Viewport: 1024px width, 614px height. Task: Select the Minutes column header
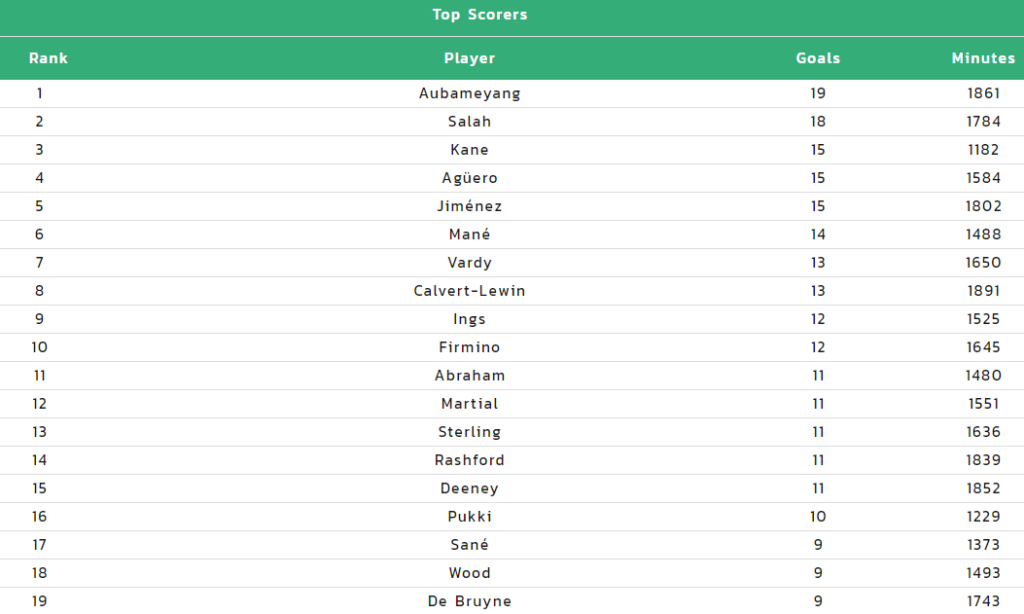983,58
